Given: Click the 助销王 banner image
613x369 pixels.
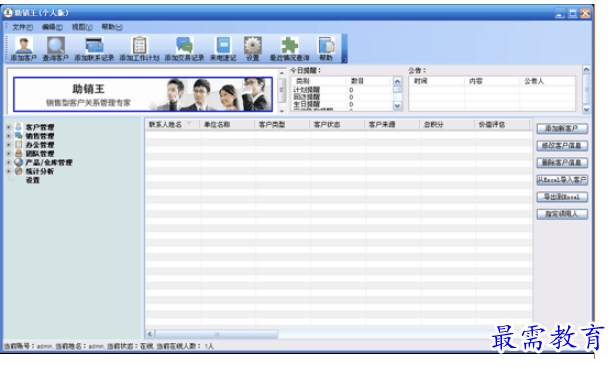Looking at the screenshot, I should (143, 94).
